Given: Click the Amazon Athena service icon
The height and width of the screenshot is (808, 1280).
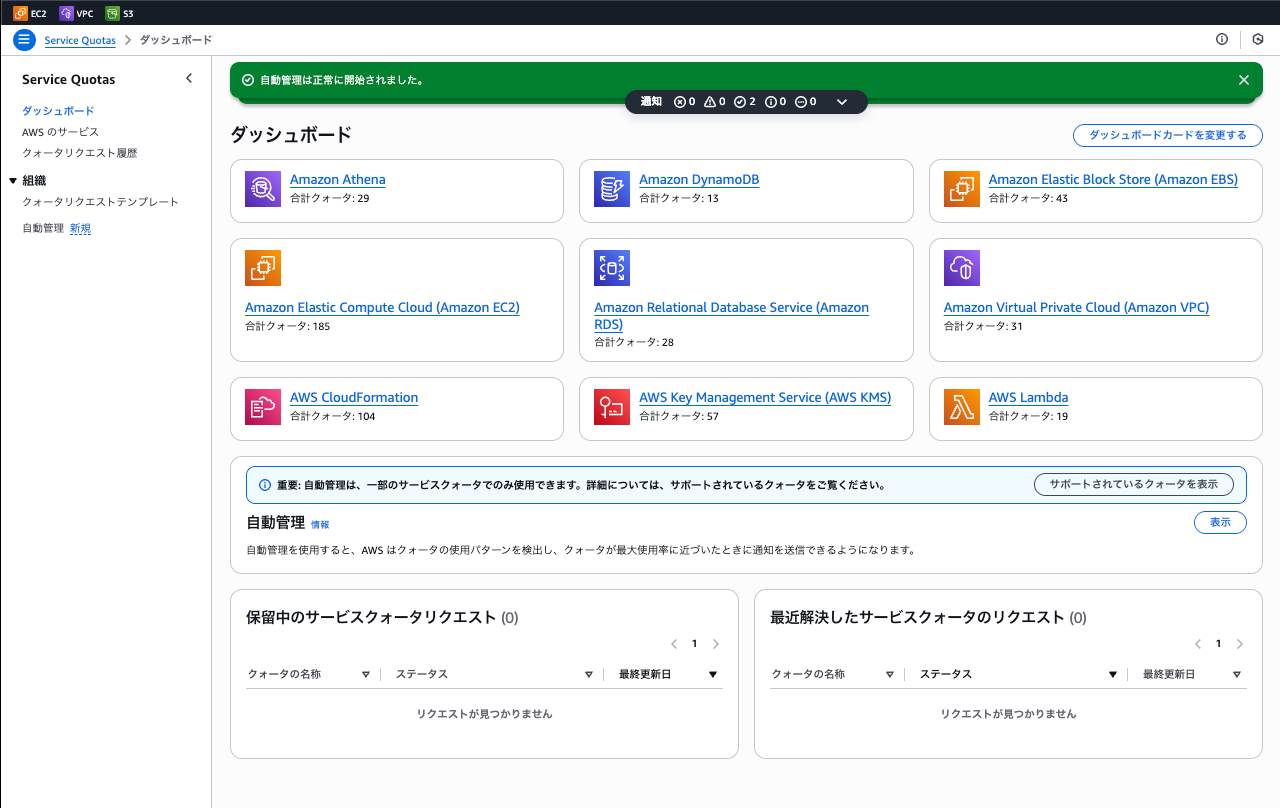Looking at the screenshot, I should coord(263,189).
